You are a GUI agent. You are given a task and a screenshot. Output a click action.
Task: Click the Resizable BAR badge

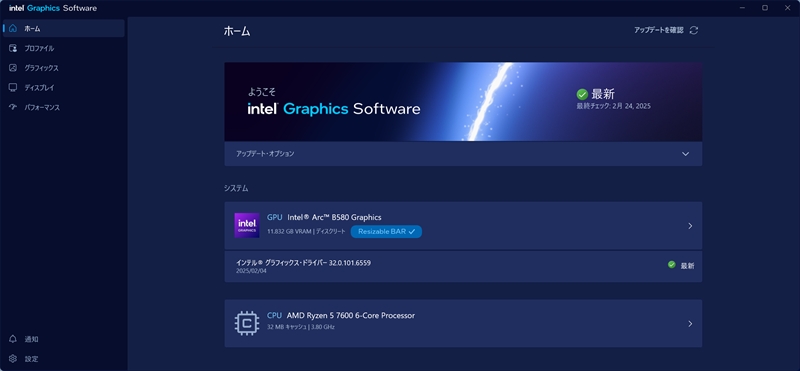pyautogui.click(x=386, y=232)
